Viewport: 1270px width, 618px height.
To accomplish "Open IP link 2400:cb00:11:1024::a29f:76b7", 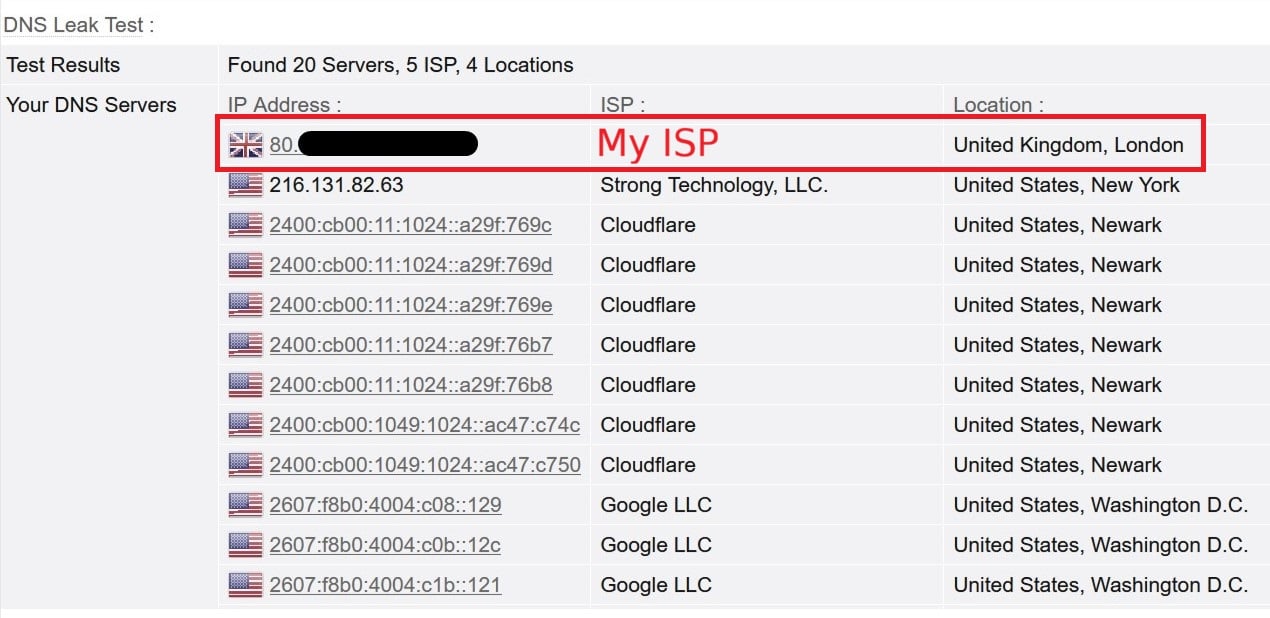I will [x=411, y=345].
